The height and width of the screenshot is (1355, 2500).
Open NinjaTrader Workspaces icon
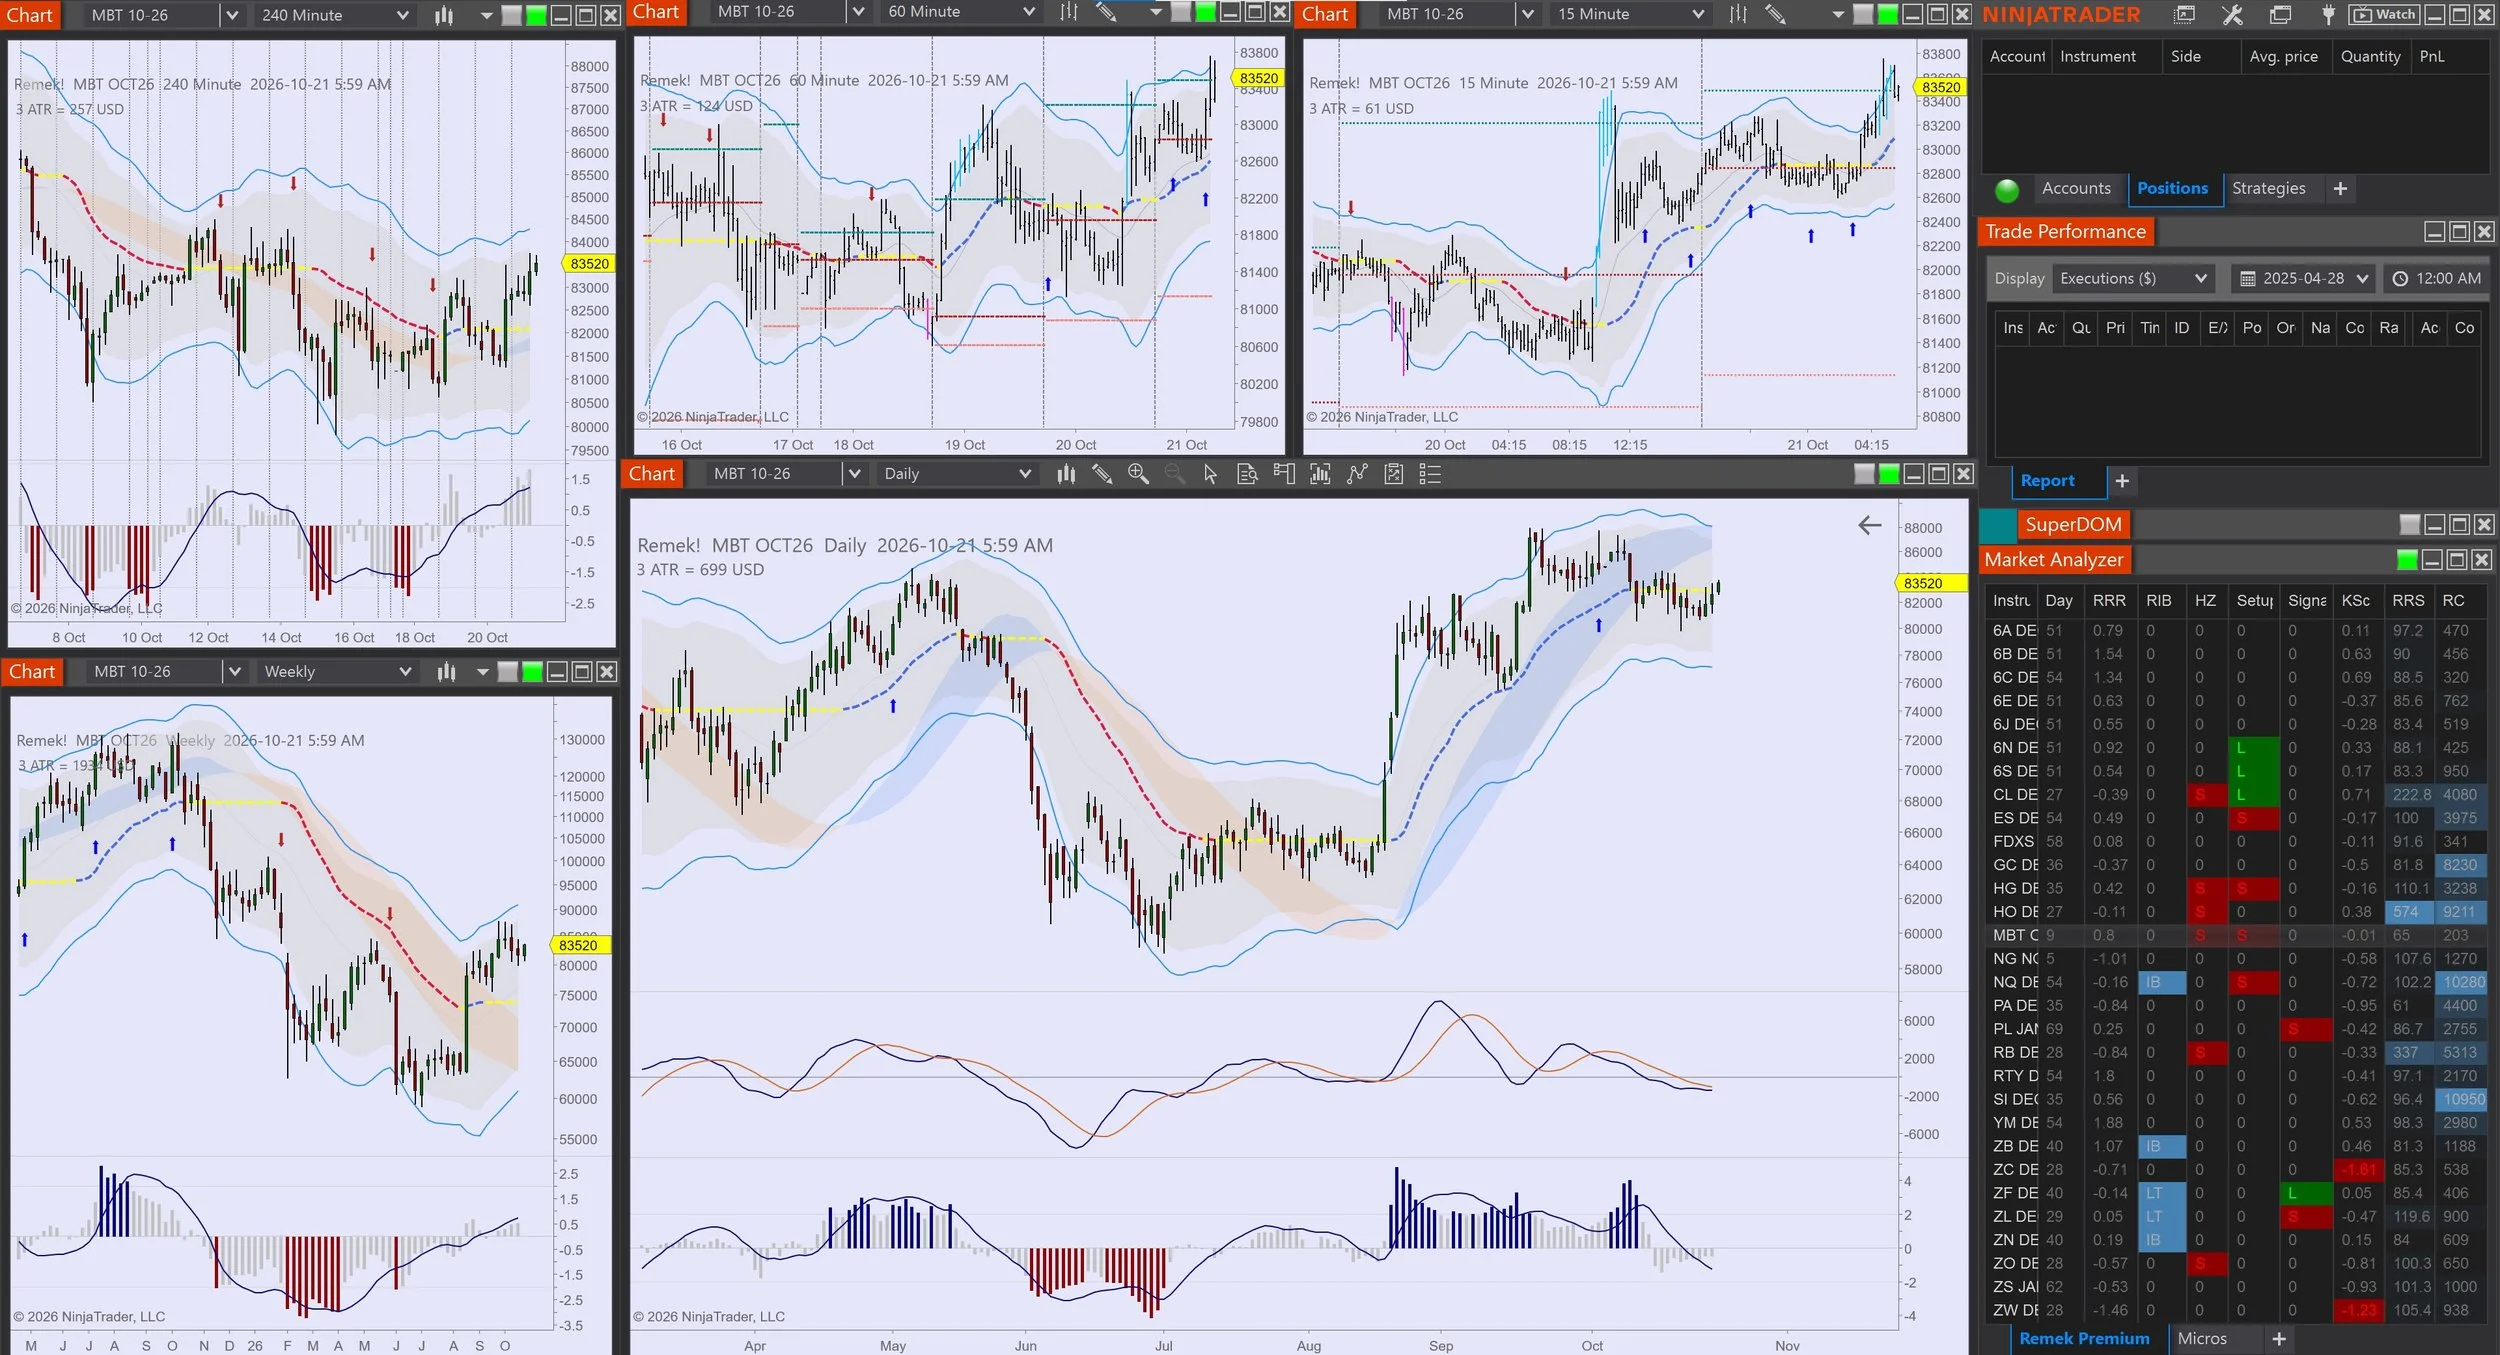[x=2280, y=15]
